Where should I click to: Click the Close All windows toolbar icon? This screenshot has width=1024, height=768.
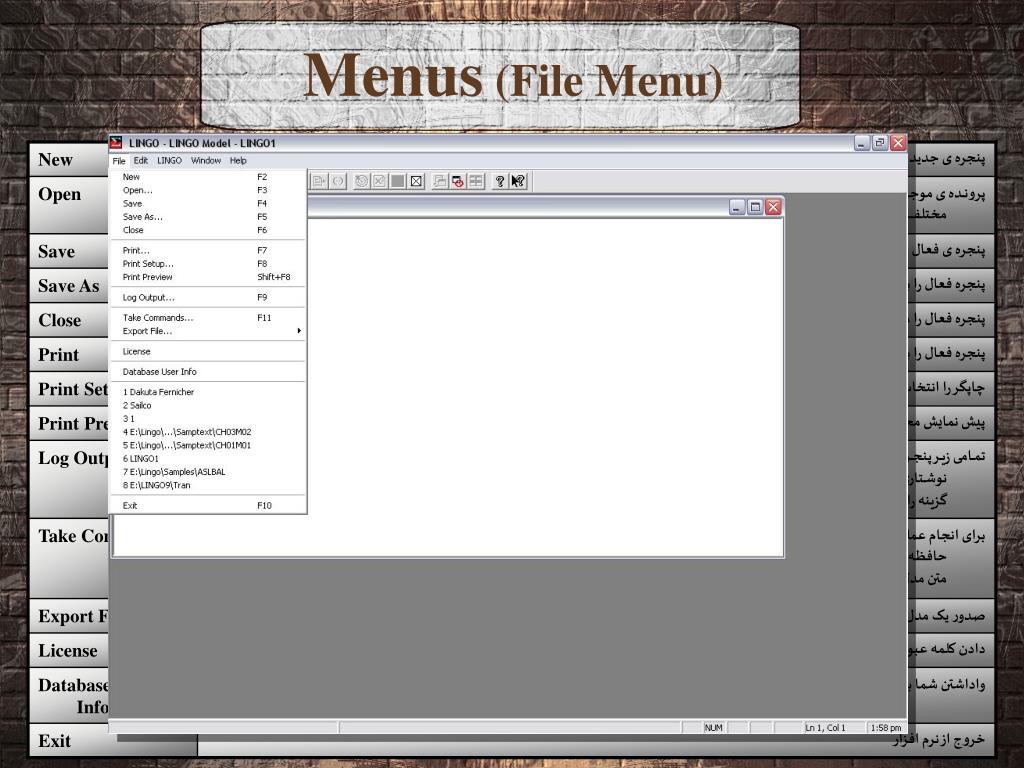(x=458, y=181)
